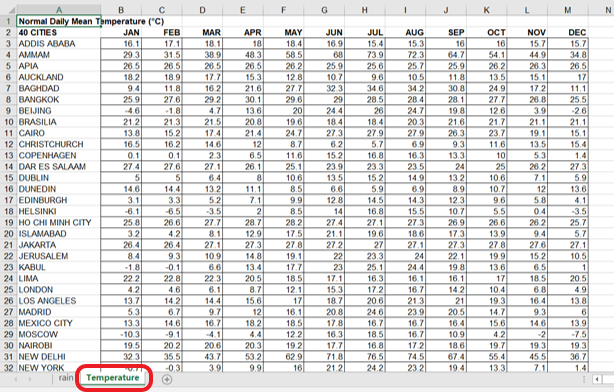Click Helsinki's February value -6.5
614x392 pixels.
(x=162, y=211)
